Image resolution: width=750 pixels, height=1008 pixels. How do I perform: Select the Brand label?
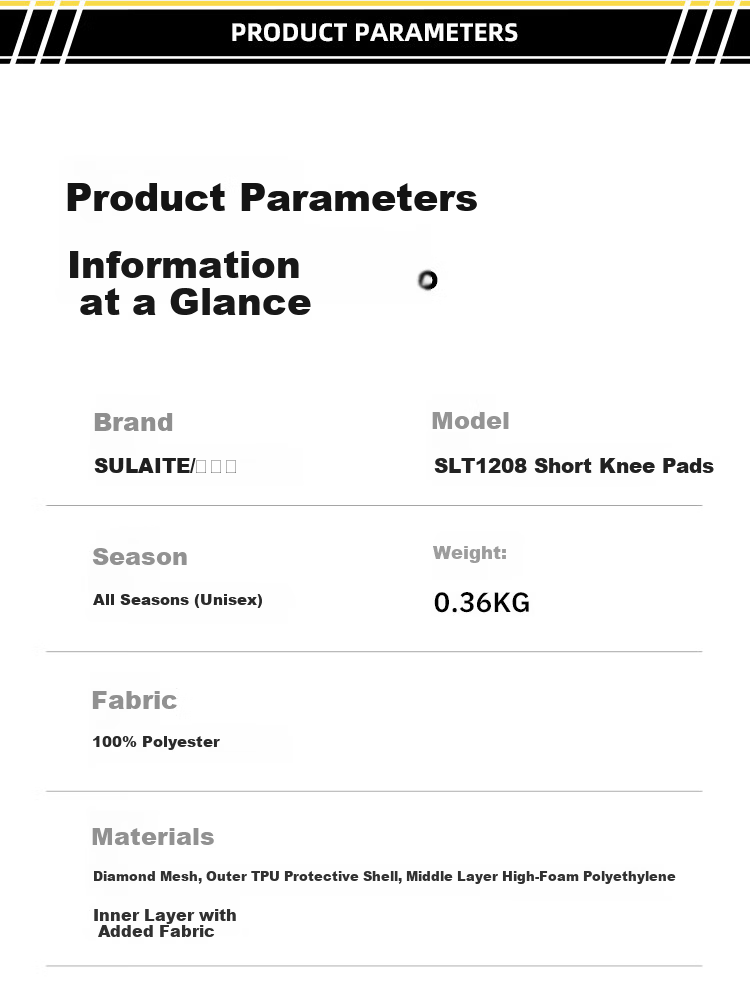tap(134, 422)
